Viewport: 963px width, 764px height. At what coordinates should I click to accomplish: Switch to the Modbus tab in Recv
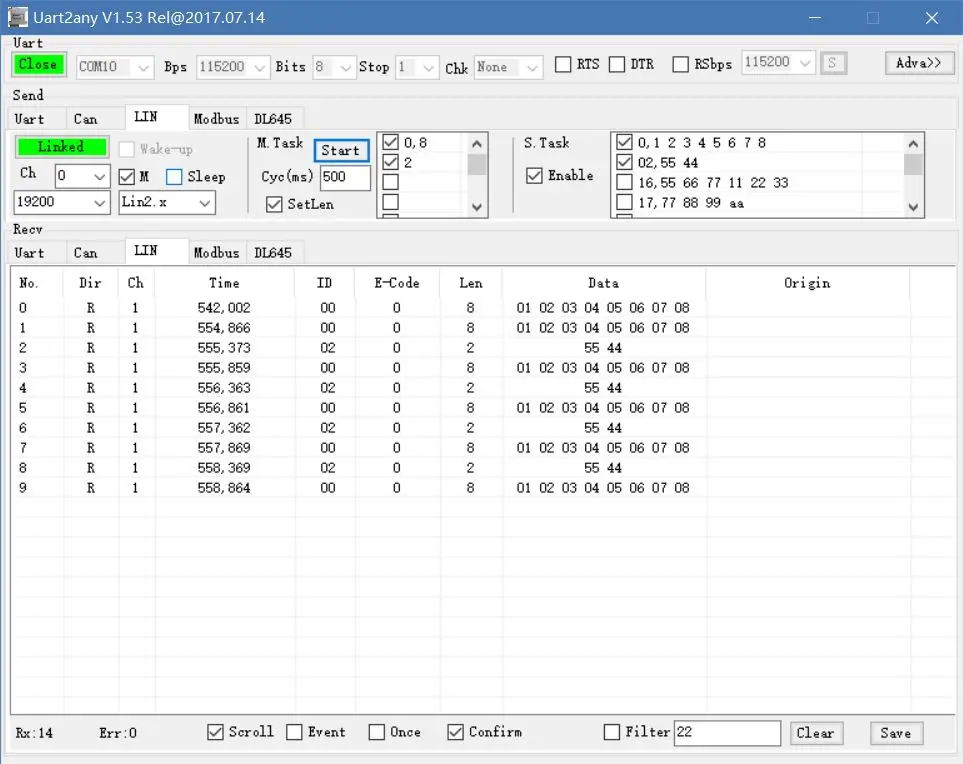[216, 252]
